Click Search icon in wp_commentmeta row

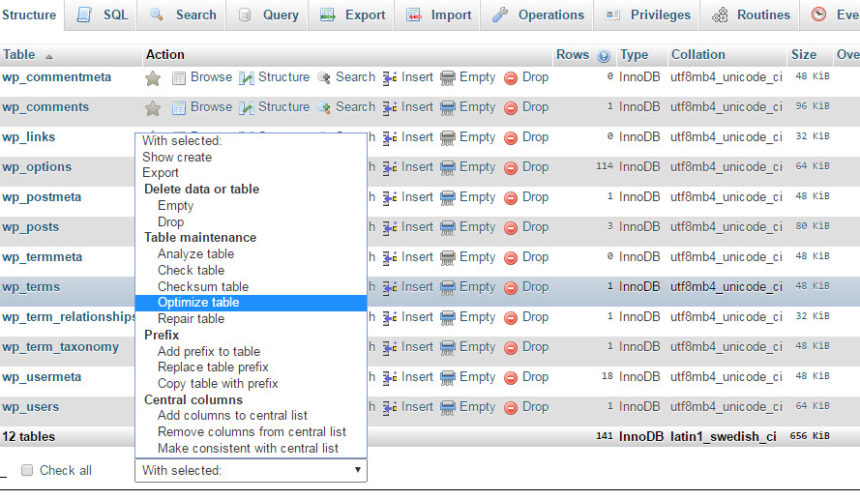click(x=324, y=78)
